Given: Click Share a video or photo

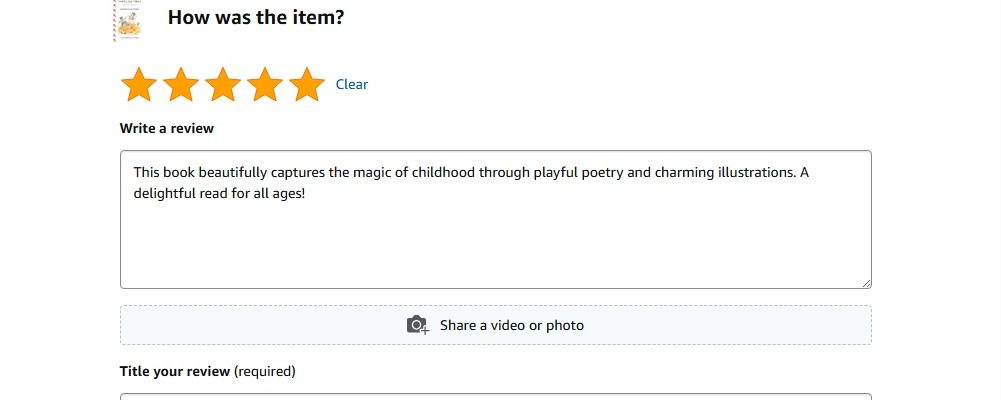Looking at the screenshot, I should (x=495, y=325).
